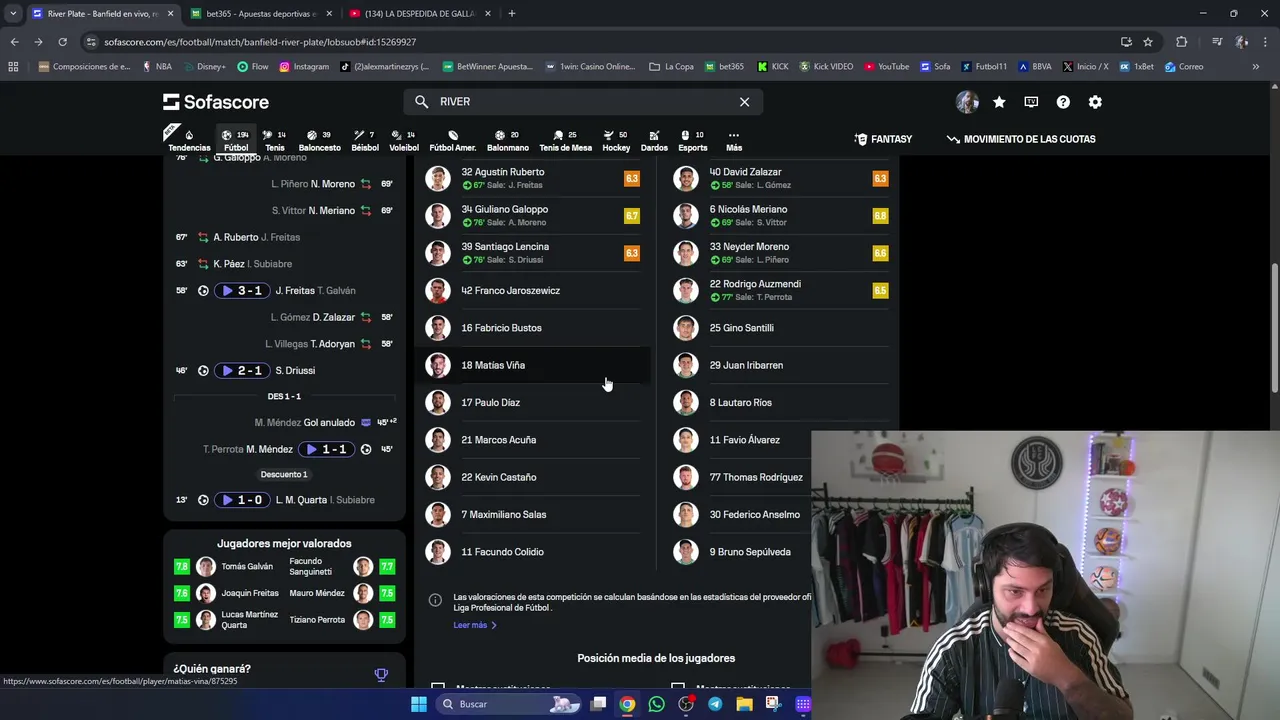The height and width of the screenshot is (720, 1280).
Task: Open the Sofascore home logo
Action: [x=216, y=102]
